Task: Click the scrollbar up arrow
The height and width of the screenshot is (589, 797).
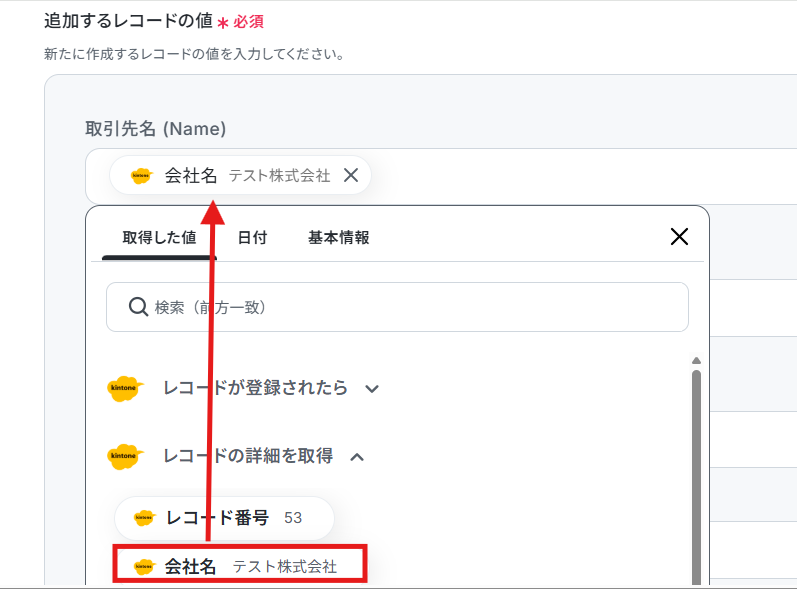Action: pyautogui.click(x=696, y=360)
